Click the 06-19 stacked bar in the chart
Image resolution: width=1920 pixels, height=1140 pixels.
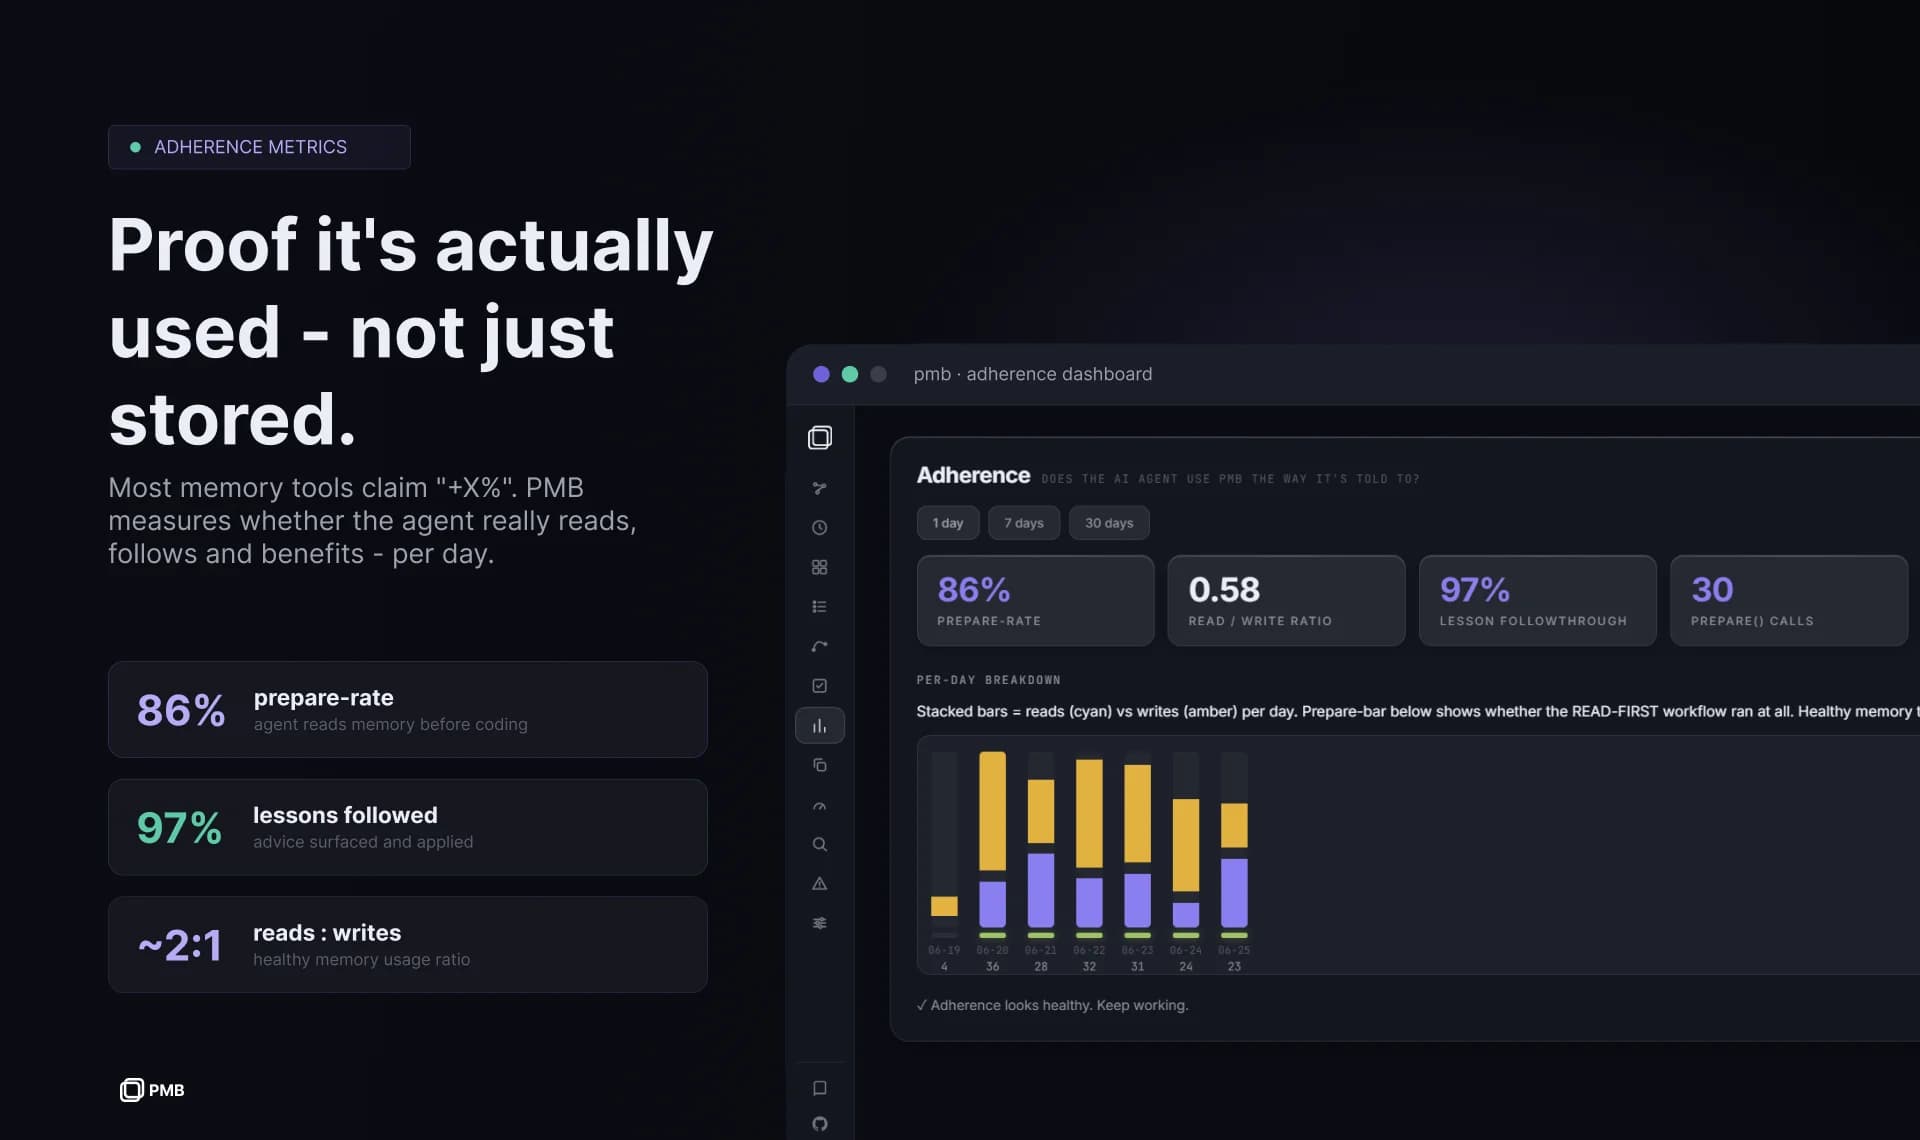tap(944, 840)
